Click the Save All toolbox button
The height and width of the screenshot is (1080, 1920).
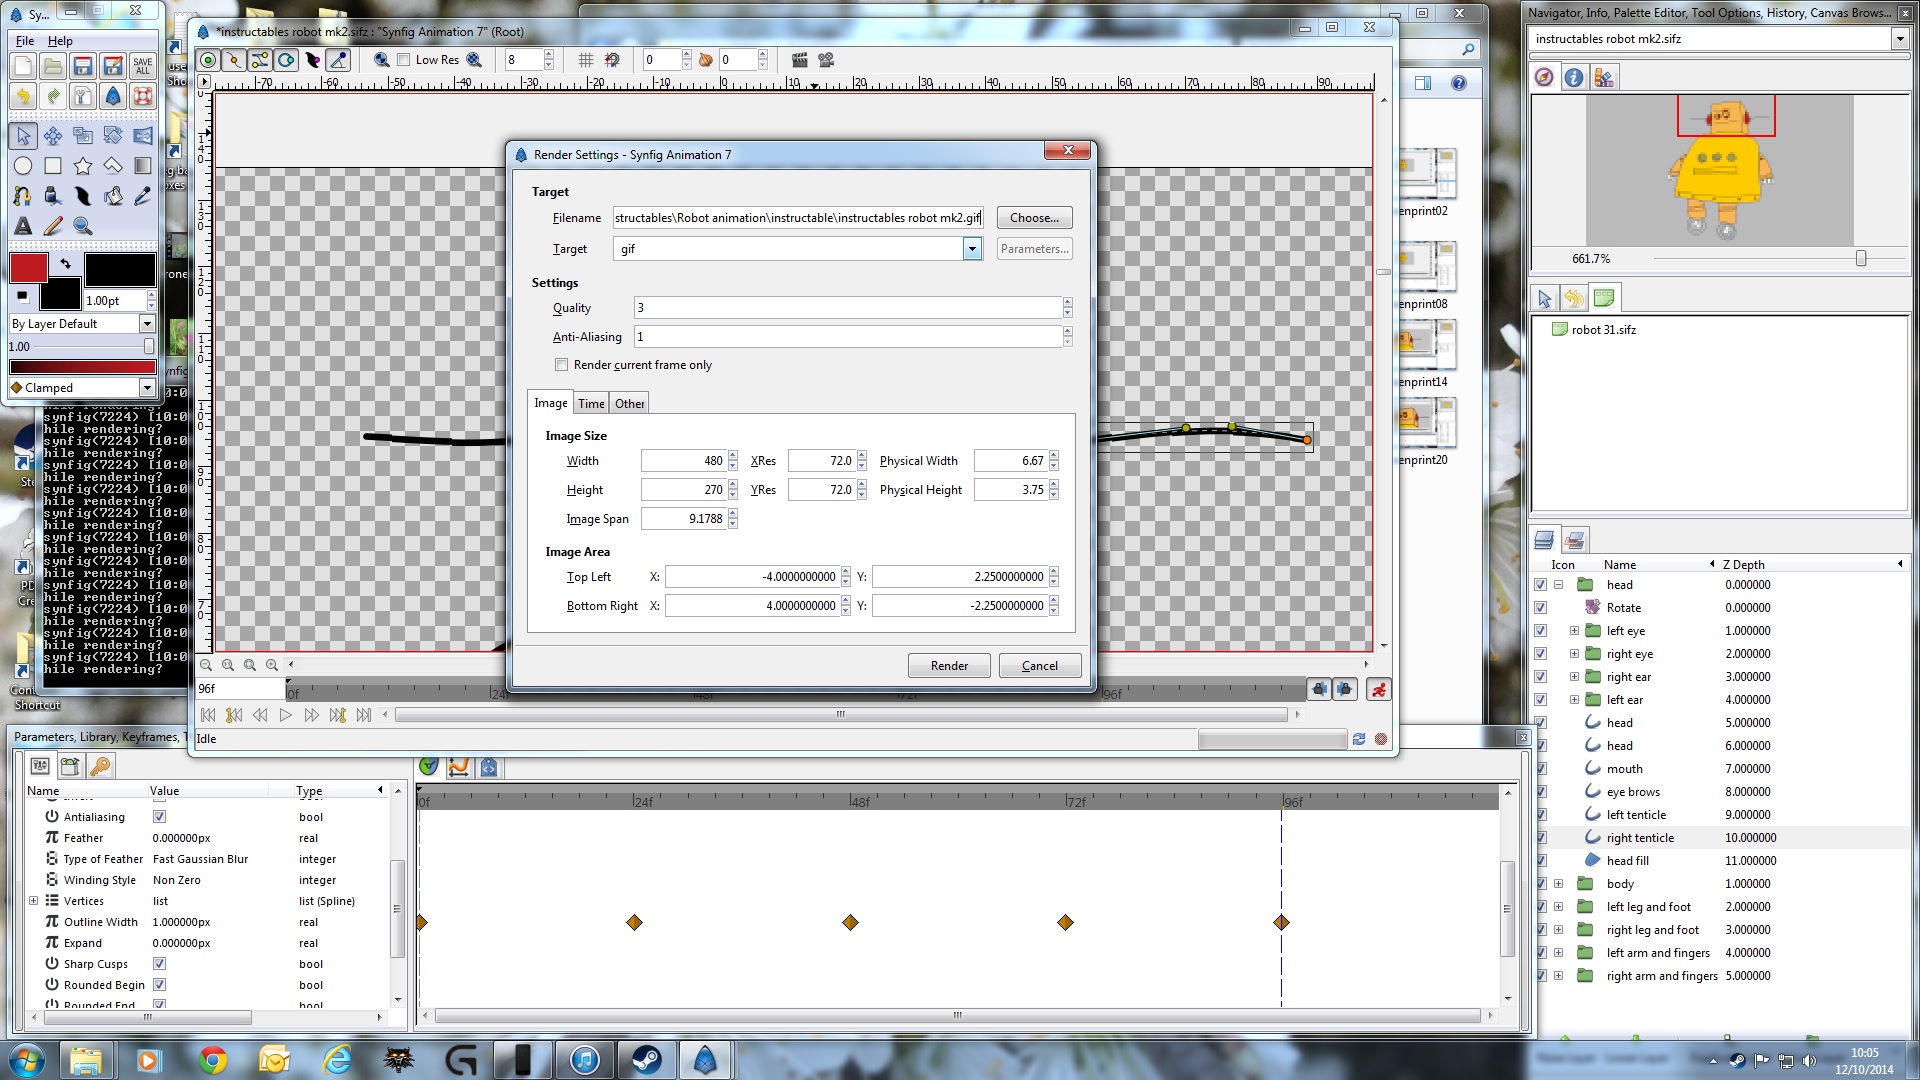click(x=143, y=66)
